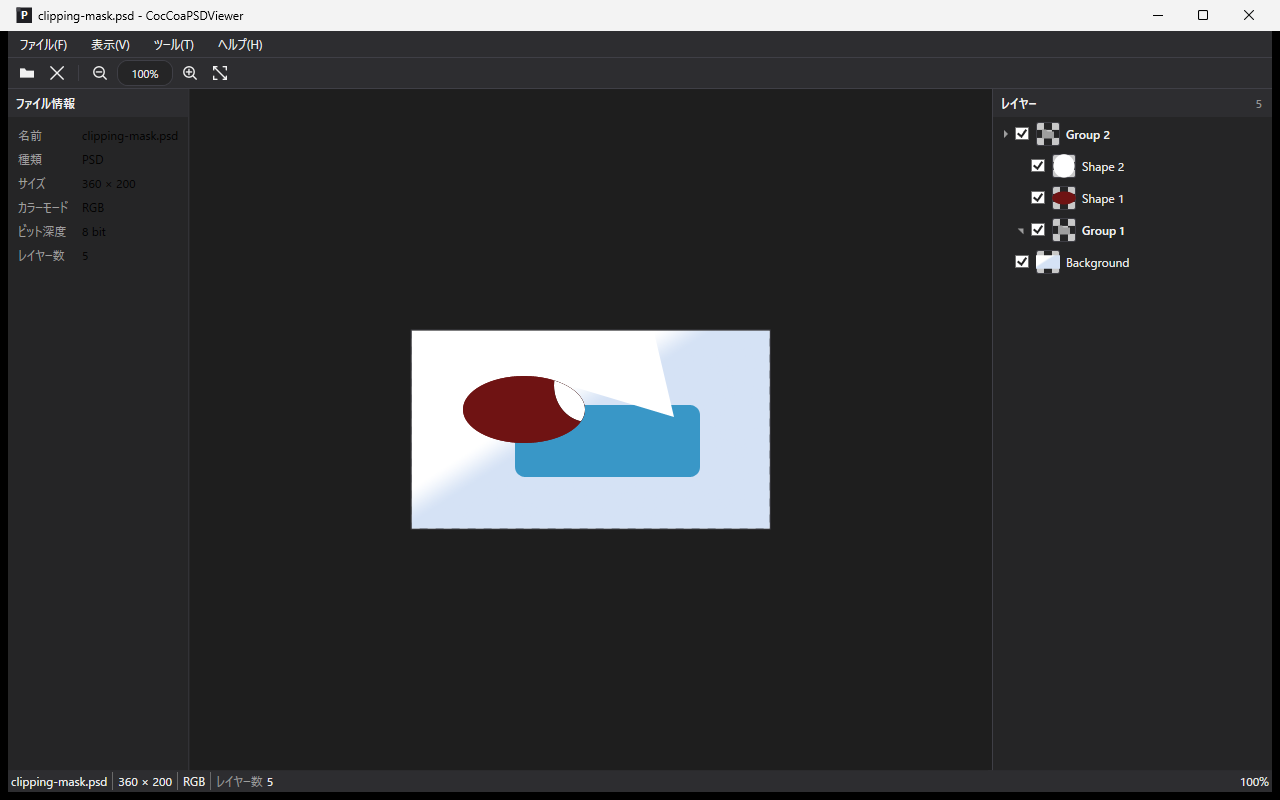The width and height of the screenshot is (1280, 800).
Task: Zoom in with the plus magnifier icon
Action: coord(190,73)
